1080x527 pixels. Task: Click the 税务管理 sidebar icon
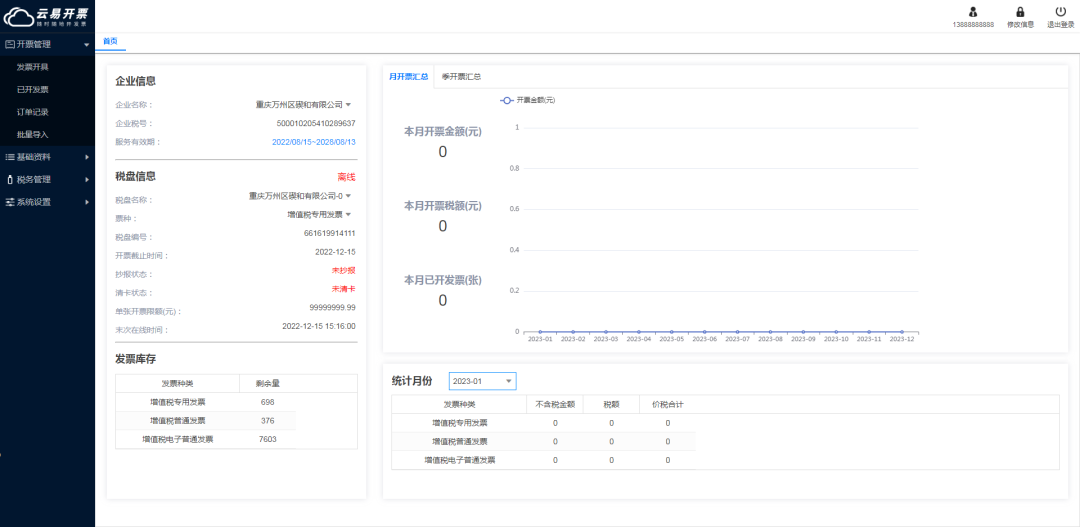[x=10, y=180]
